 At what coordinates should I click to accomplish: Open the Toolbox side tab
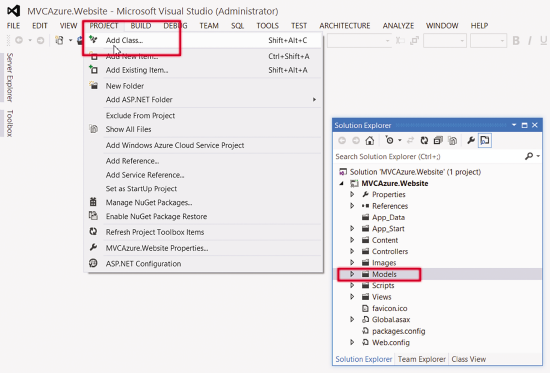[9, 123]
